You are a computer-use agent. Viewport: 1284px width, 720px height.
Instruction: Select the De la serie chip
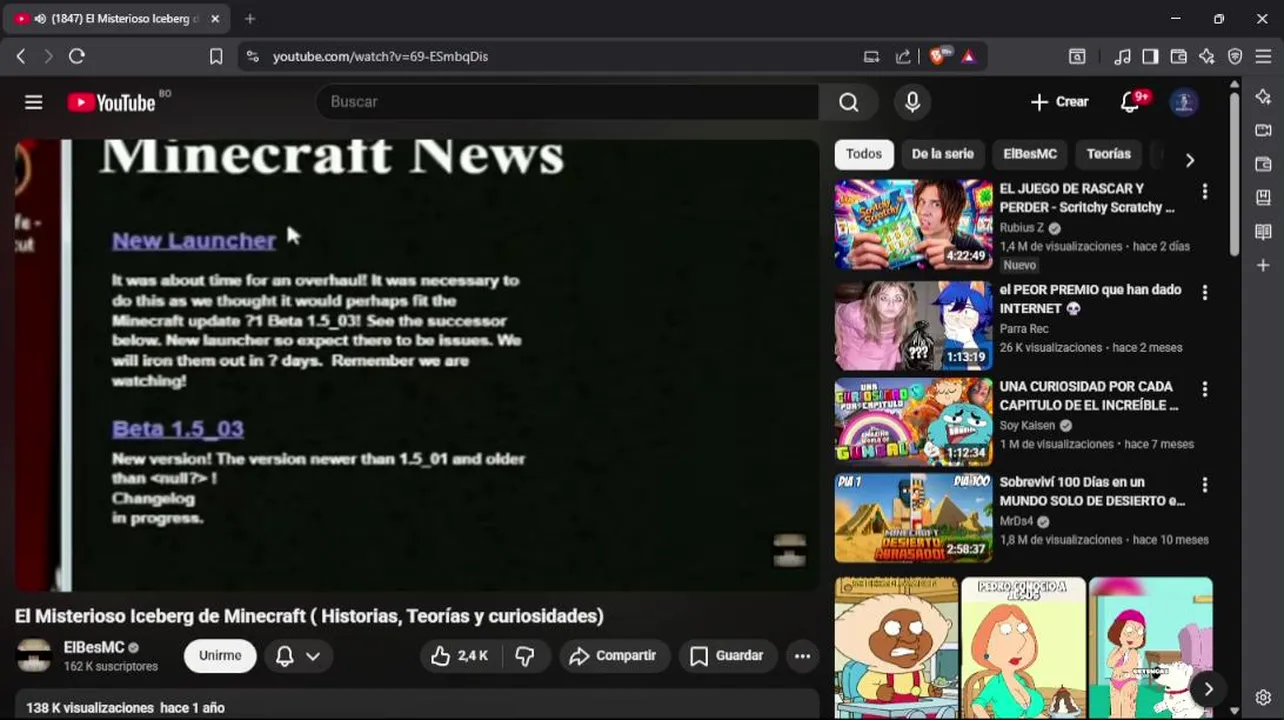coord(942,154)
